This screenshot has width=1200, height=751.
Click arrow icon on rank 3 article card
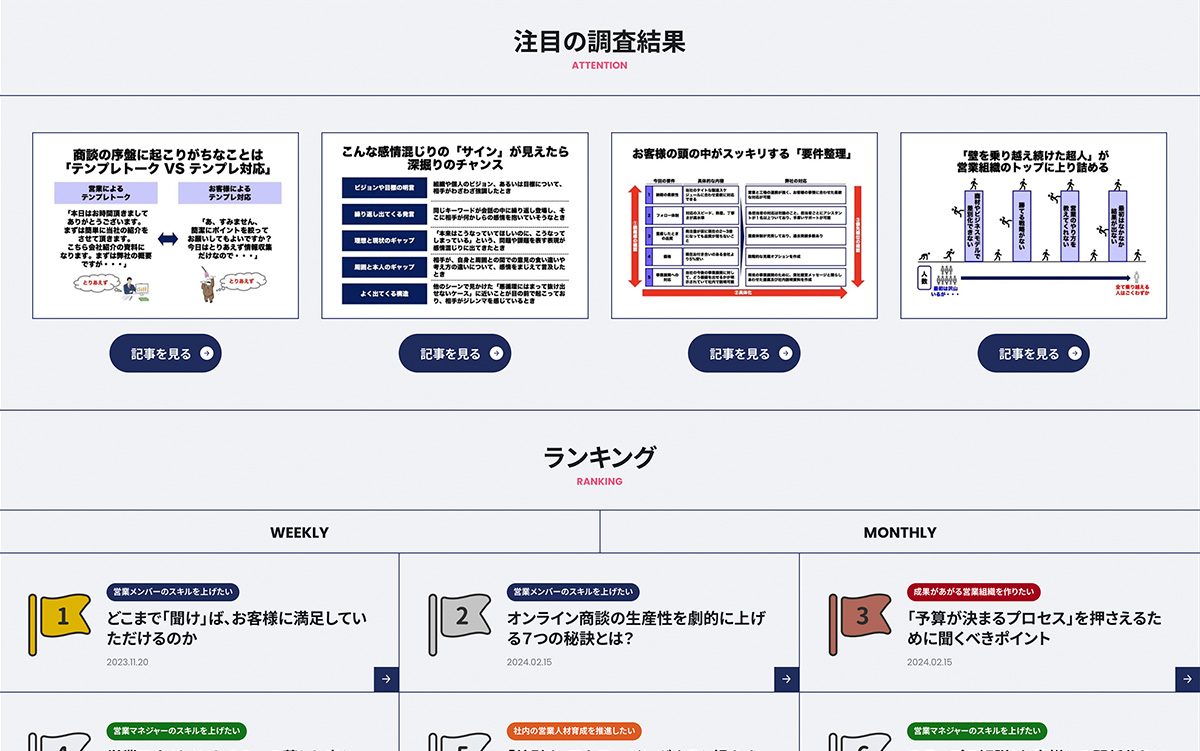tap(1187, 679)
